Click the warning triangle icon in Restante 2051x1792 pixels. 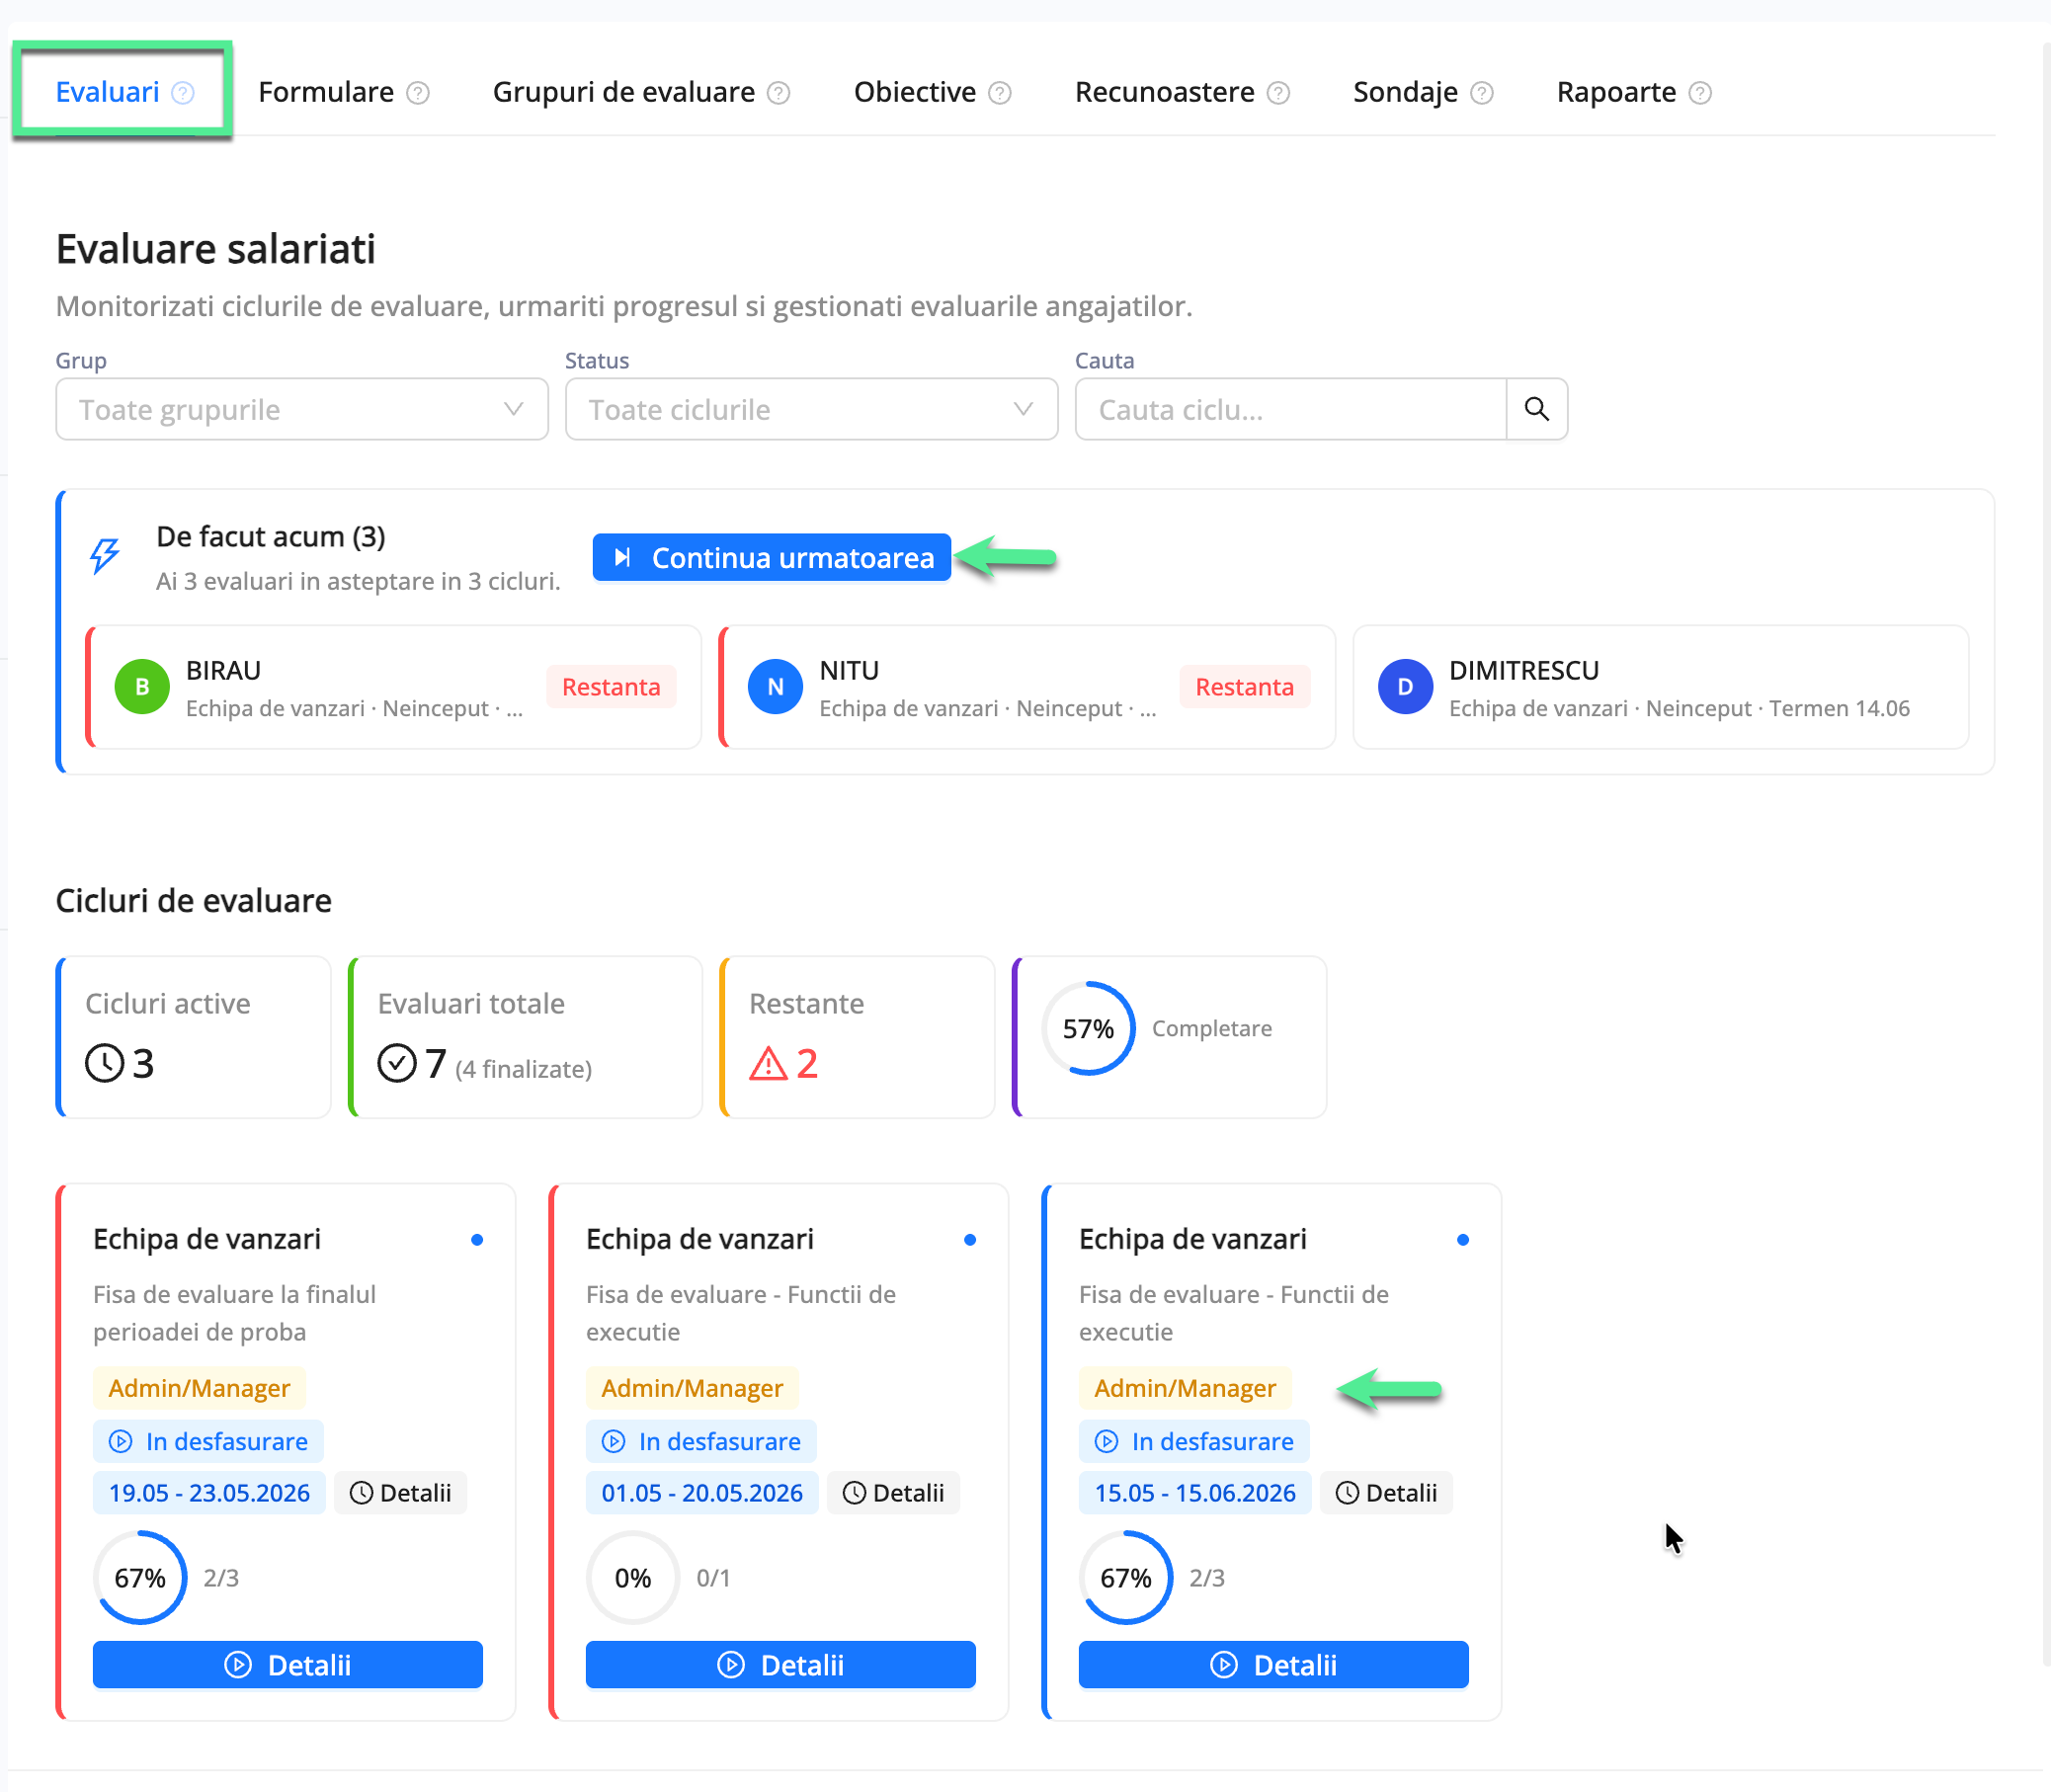point(768,1063)
